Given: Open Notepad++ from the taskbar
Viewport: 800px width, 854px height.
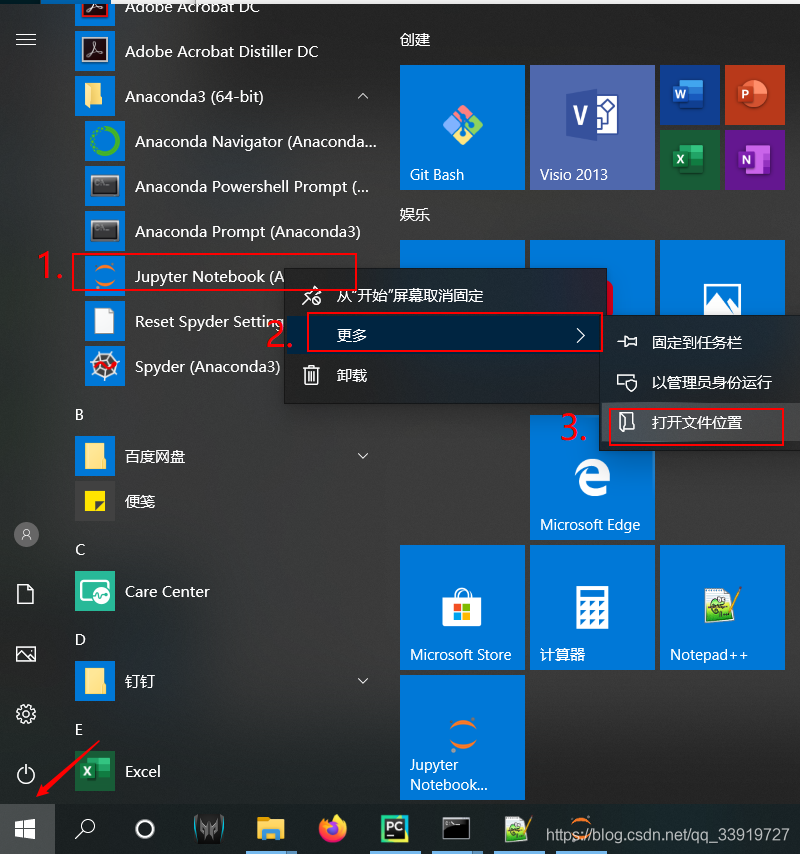Looking at the screenshot, I should click(518, 829).
